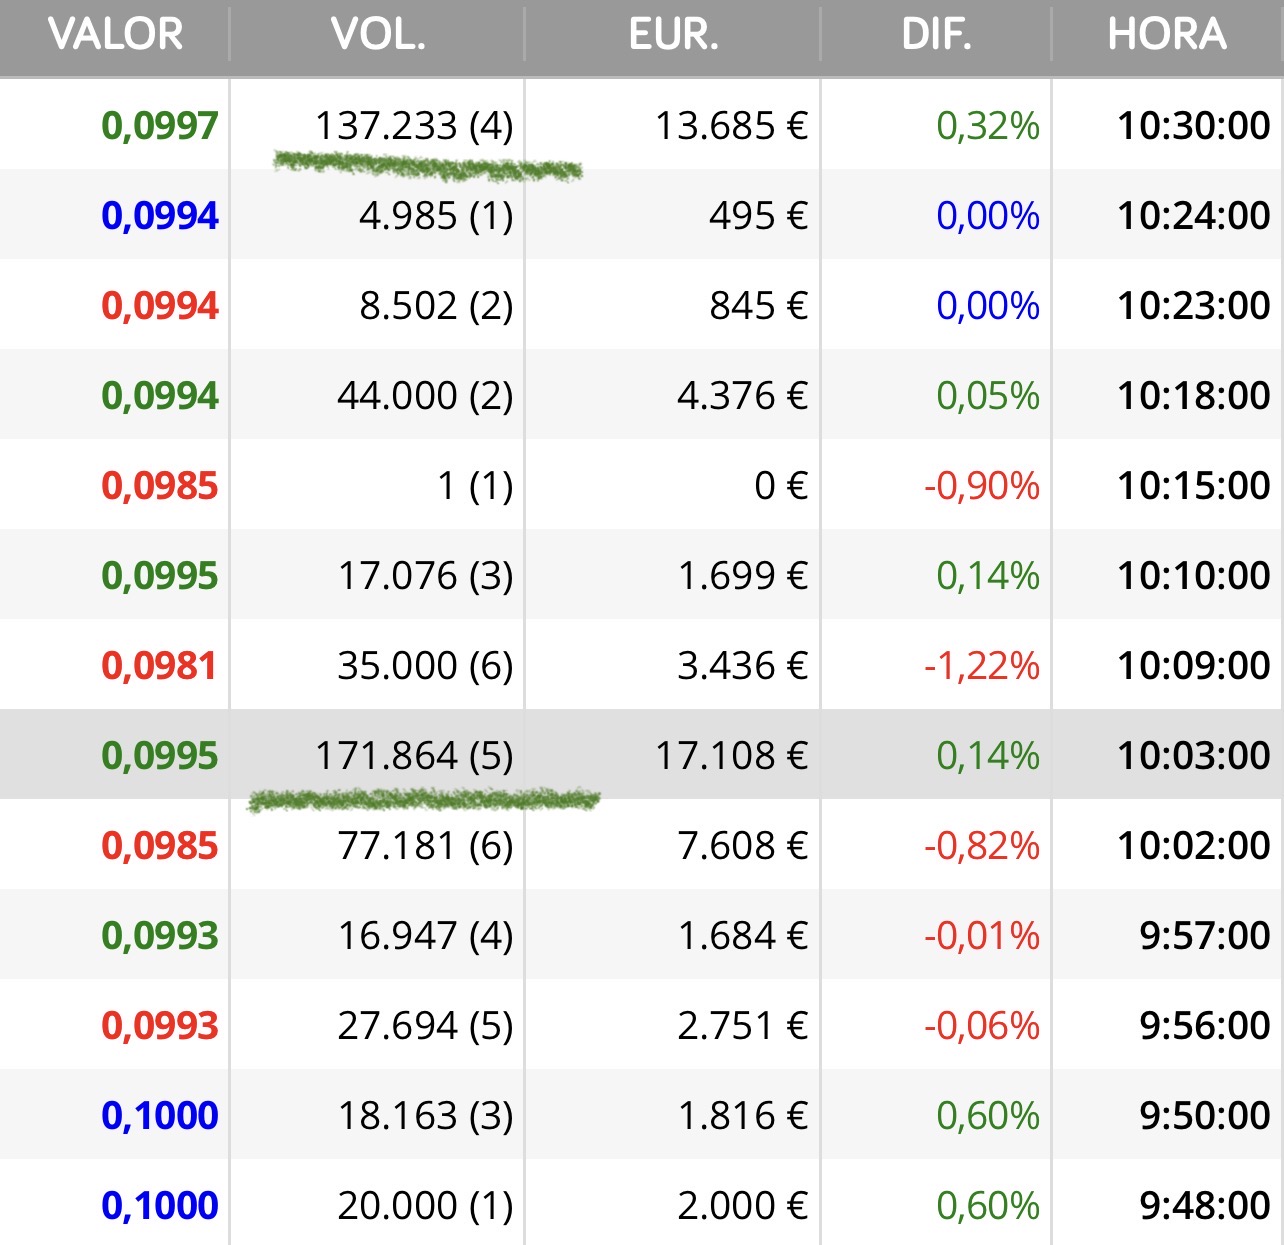
Task: Click volume 44.000 (2)
Action: 425,396
